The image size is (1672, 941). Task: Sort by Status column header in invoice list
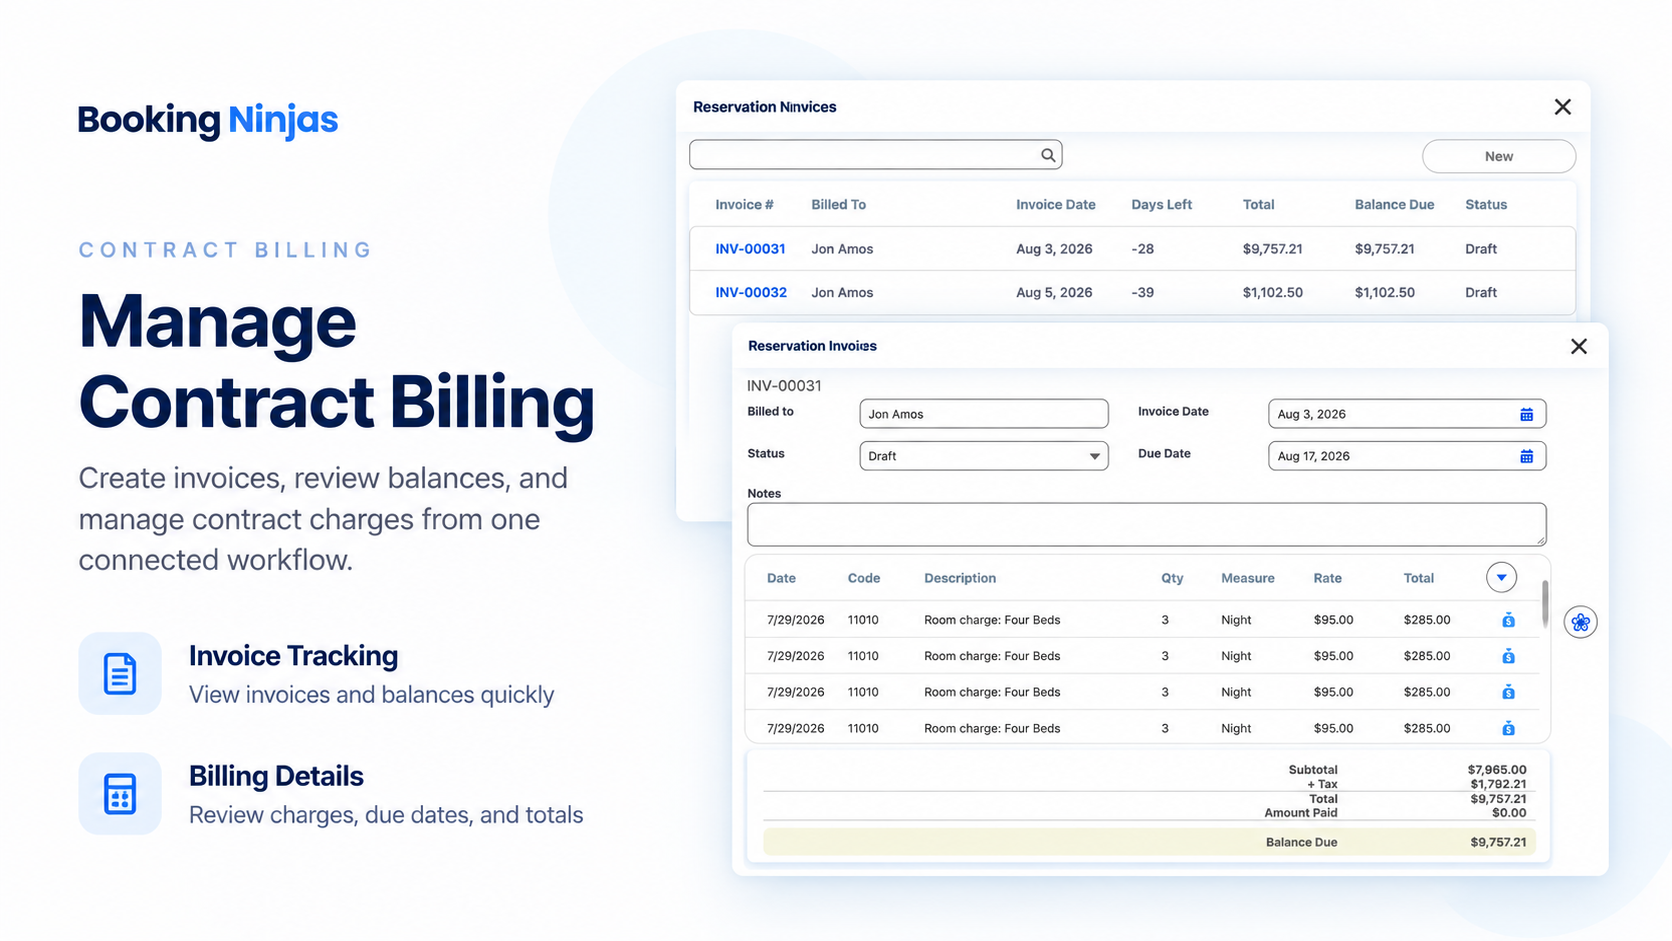1485,205
